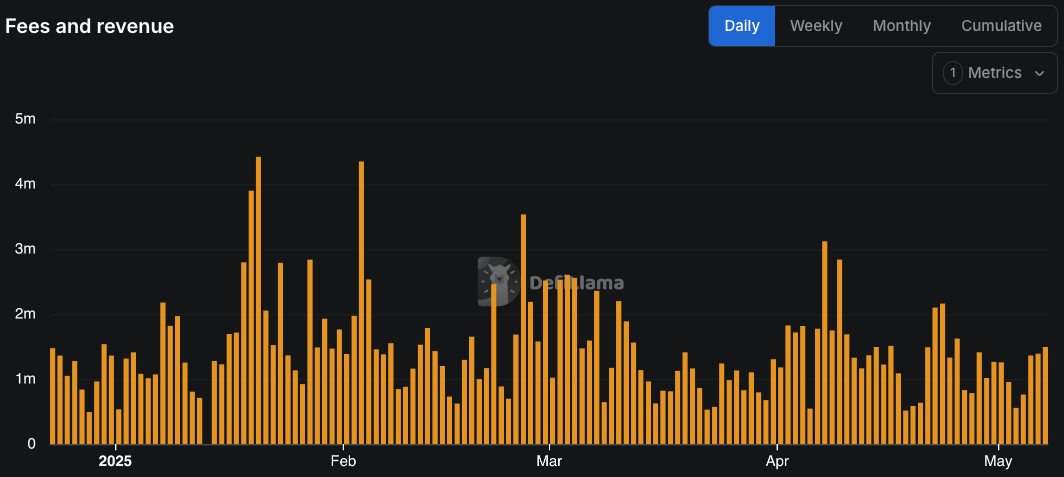Click the May x-axis label
The image size is (1064, 477).
click(998, 461)
